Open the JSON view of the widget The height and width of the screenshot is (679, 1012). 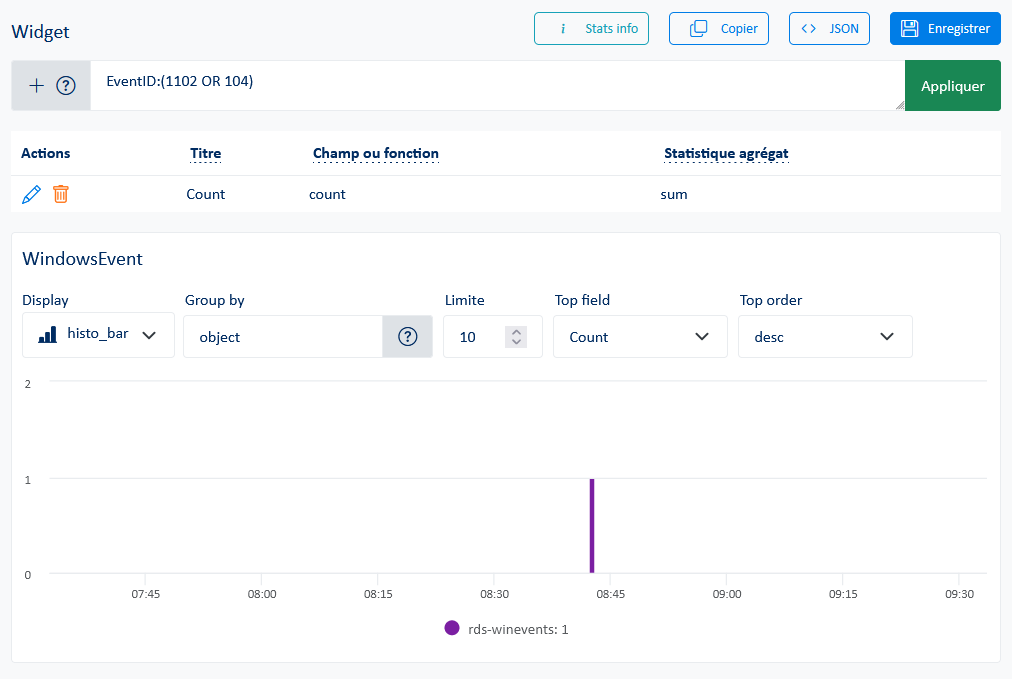coord(829,28)
